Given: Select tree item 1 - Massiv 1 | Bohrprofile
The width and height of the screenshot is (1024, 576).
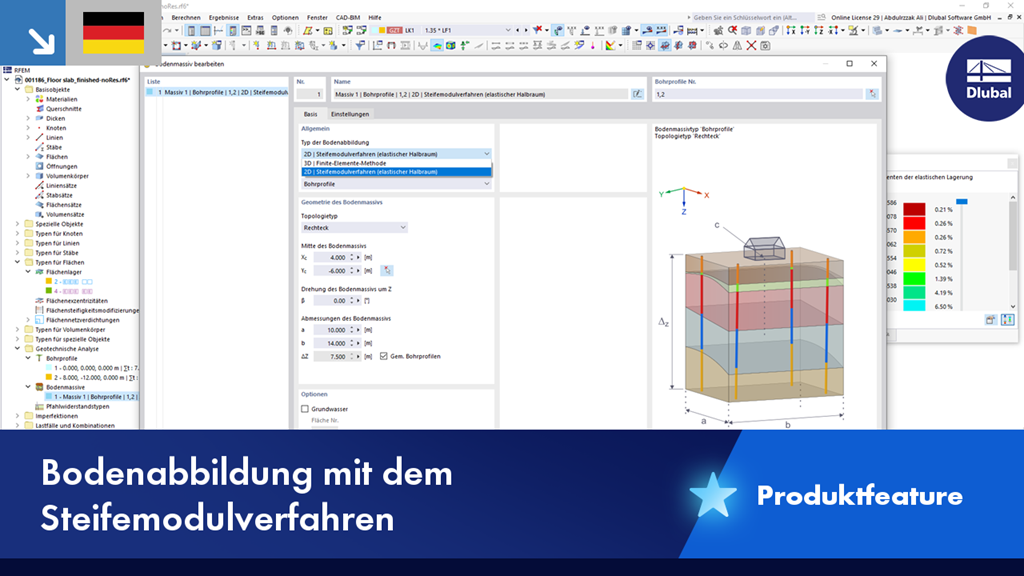Looking at the screenshot, I should (x=91, y=397).
